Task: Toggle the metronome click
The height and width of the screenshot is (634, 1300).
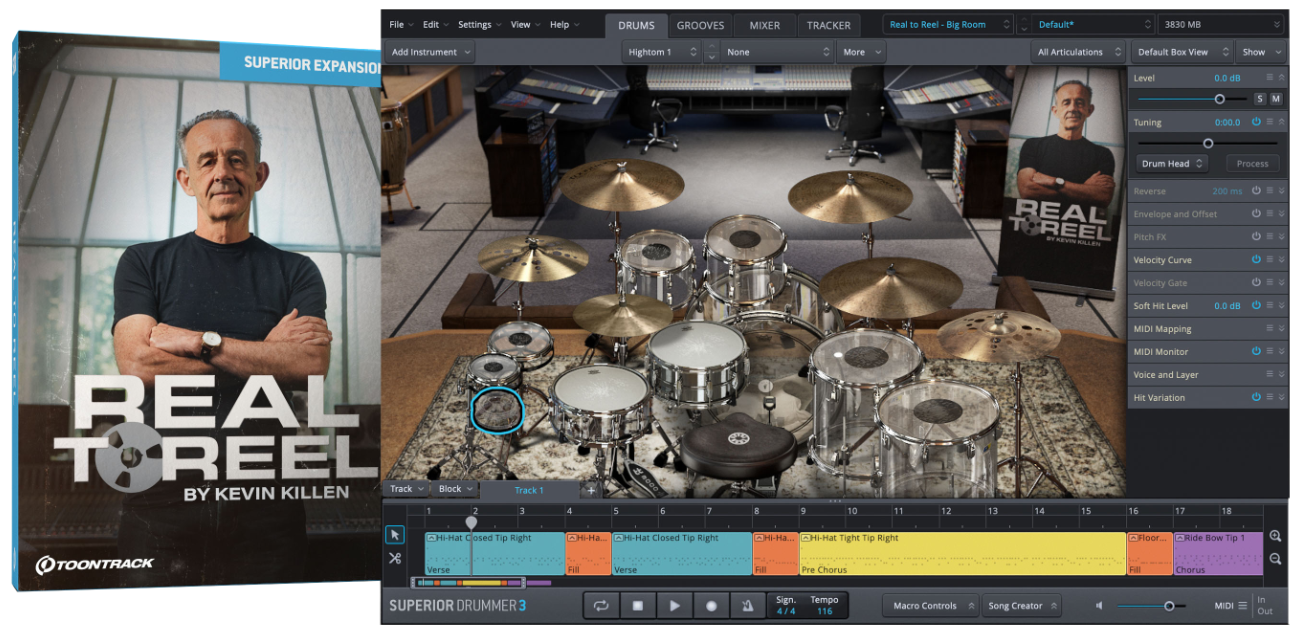Action: (748, 606)
